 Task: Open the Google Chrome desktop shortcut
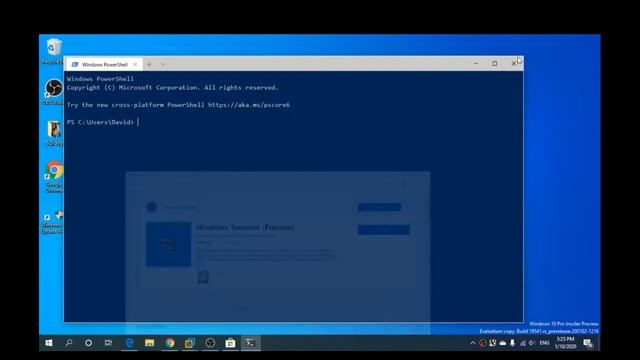54,177
